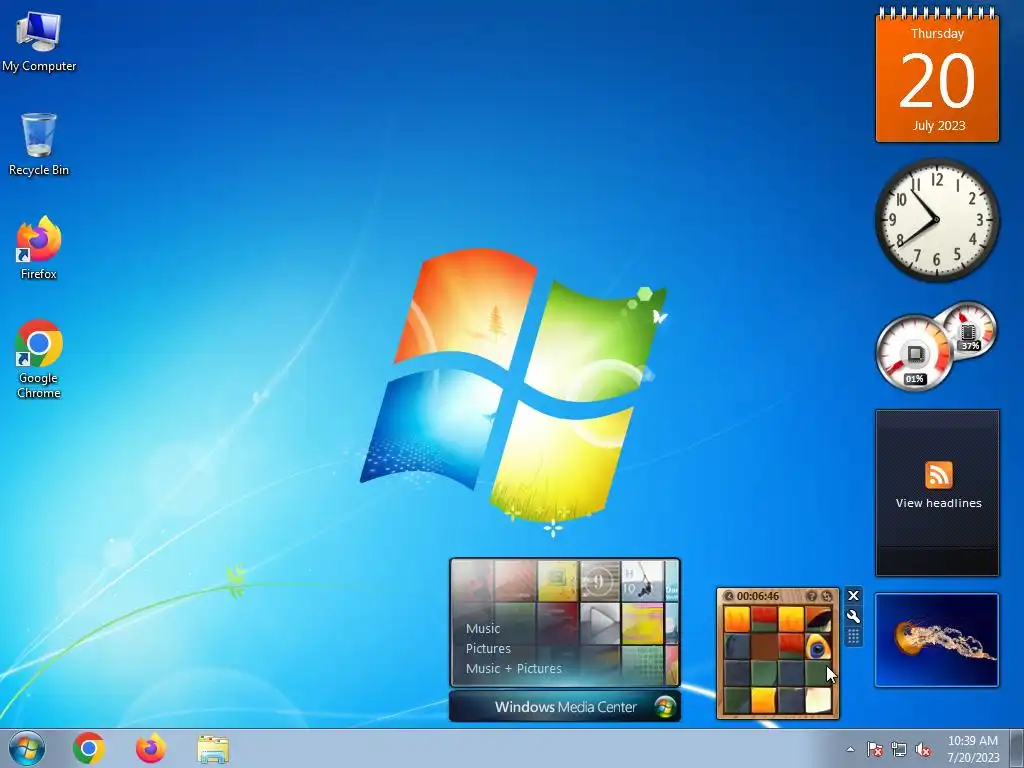The height and width of the screenshot is (768, 1024).
Task: Launch Chrome from the taskbar
Action: pos(89,748)
